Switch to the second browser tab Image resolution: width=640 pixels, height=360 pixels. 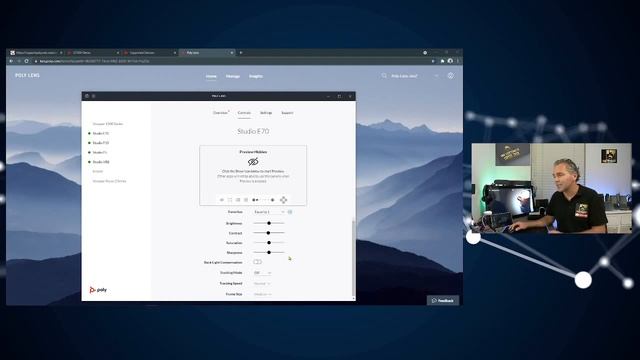93,53
